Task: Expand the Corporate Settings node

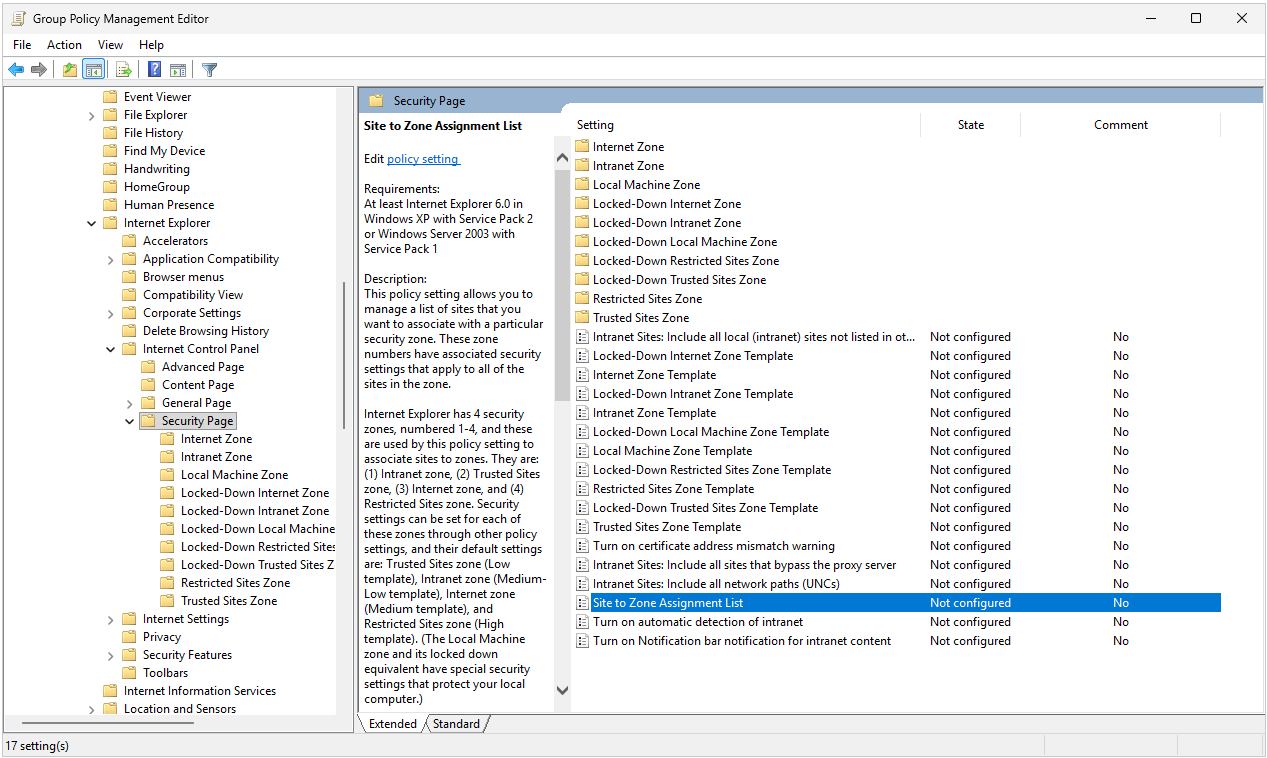Action: [x=111, y=313]
